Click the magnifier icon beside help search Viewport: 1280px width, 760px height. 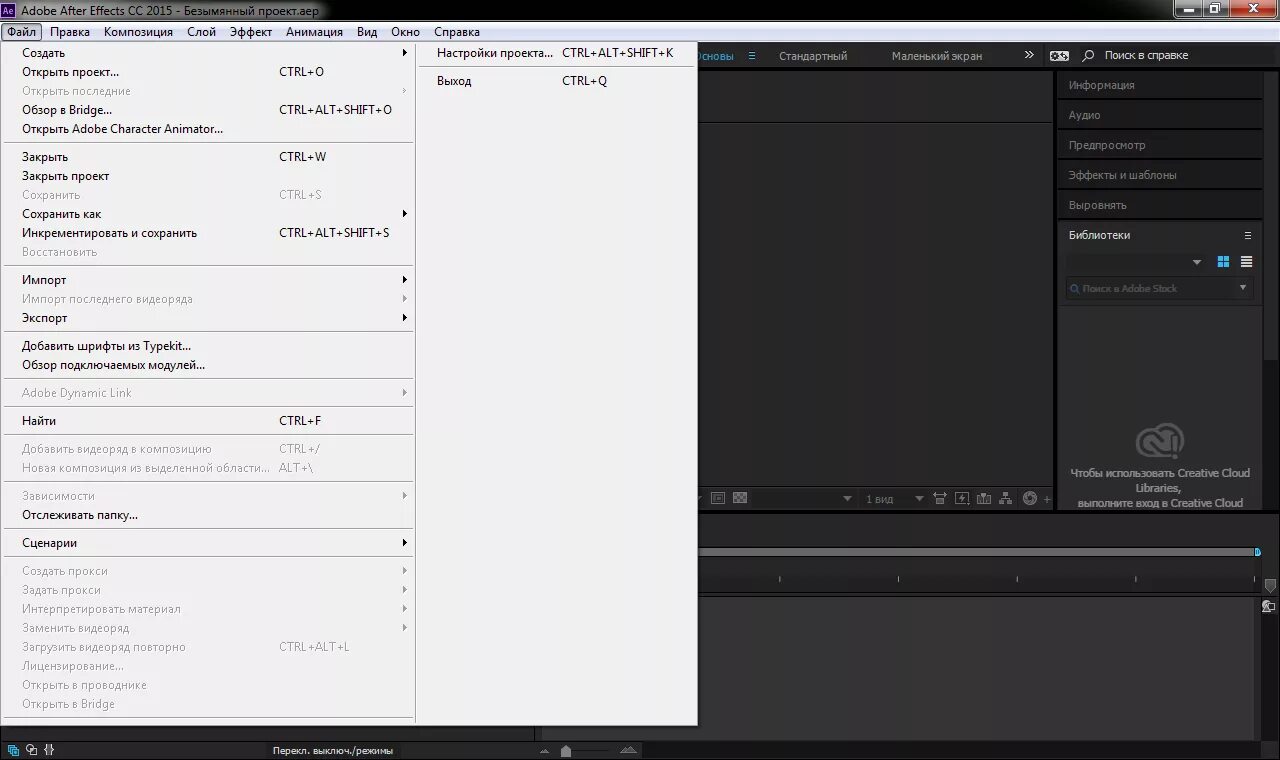[x=1087, y=56]
